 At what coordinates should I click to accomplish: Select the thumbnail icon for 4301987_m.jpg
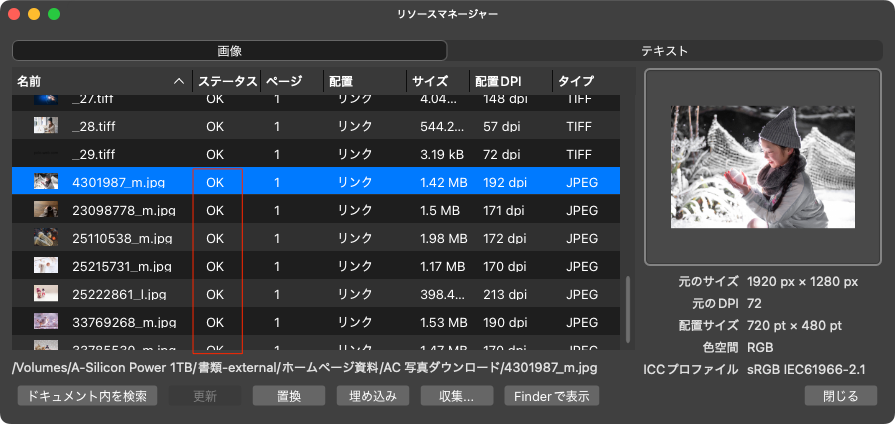click(46, 182)
